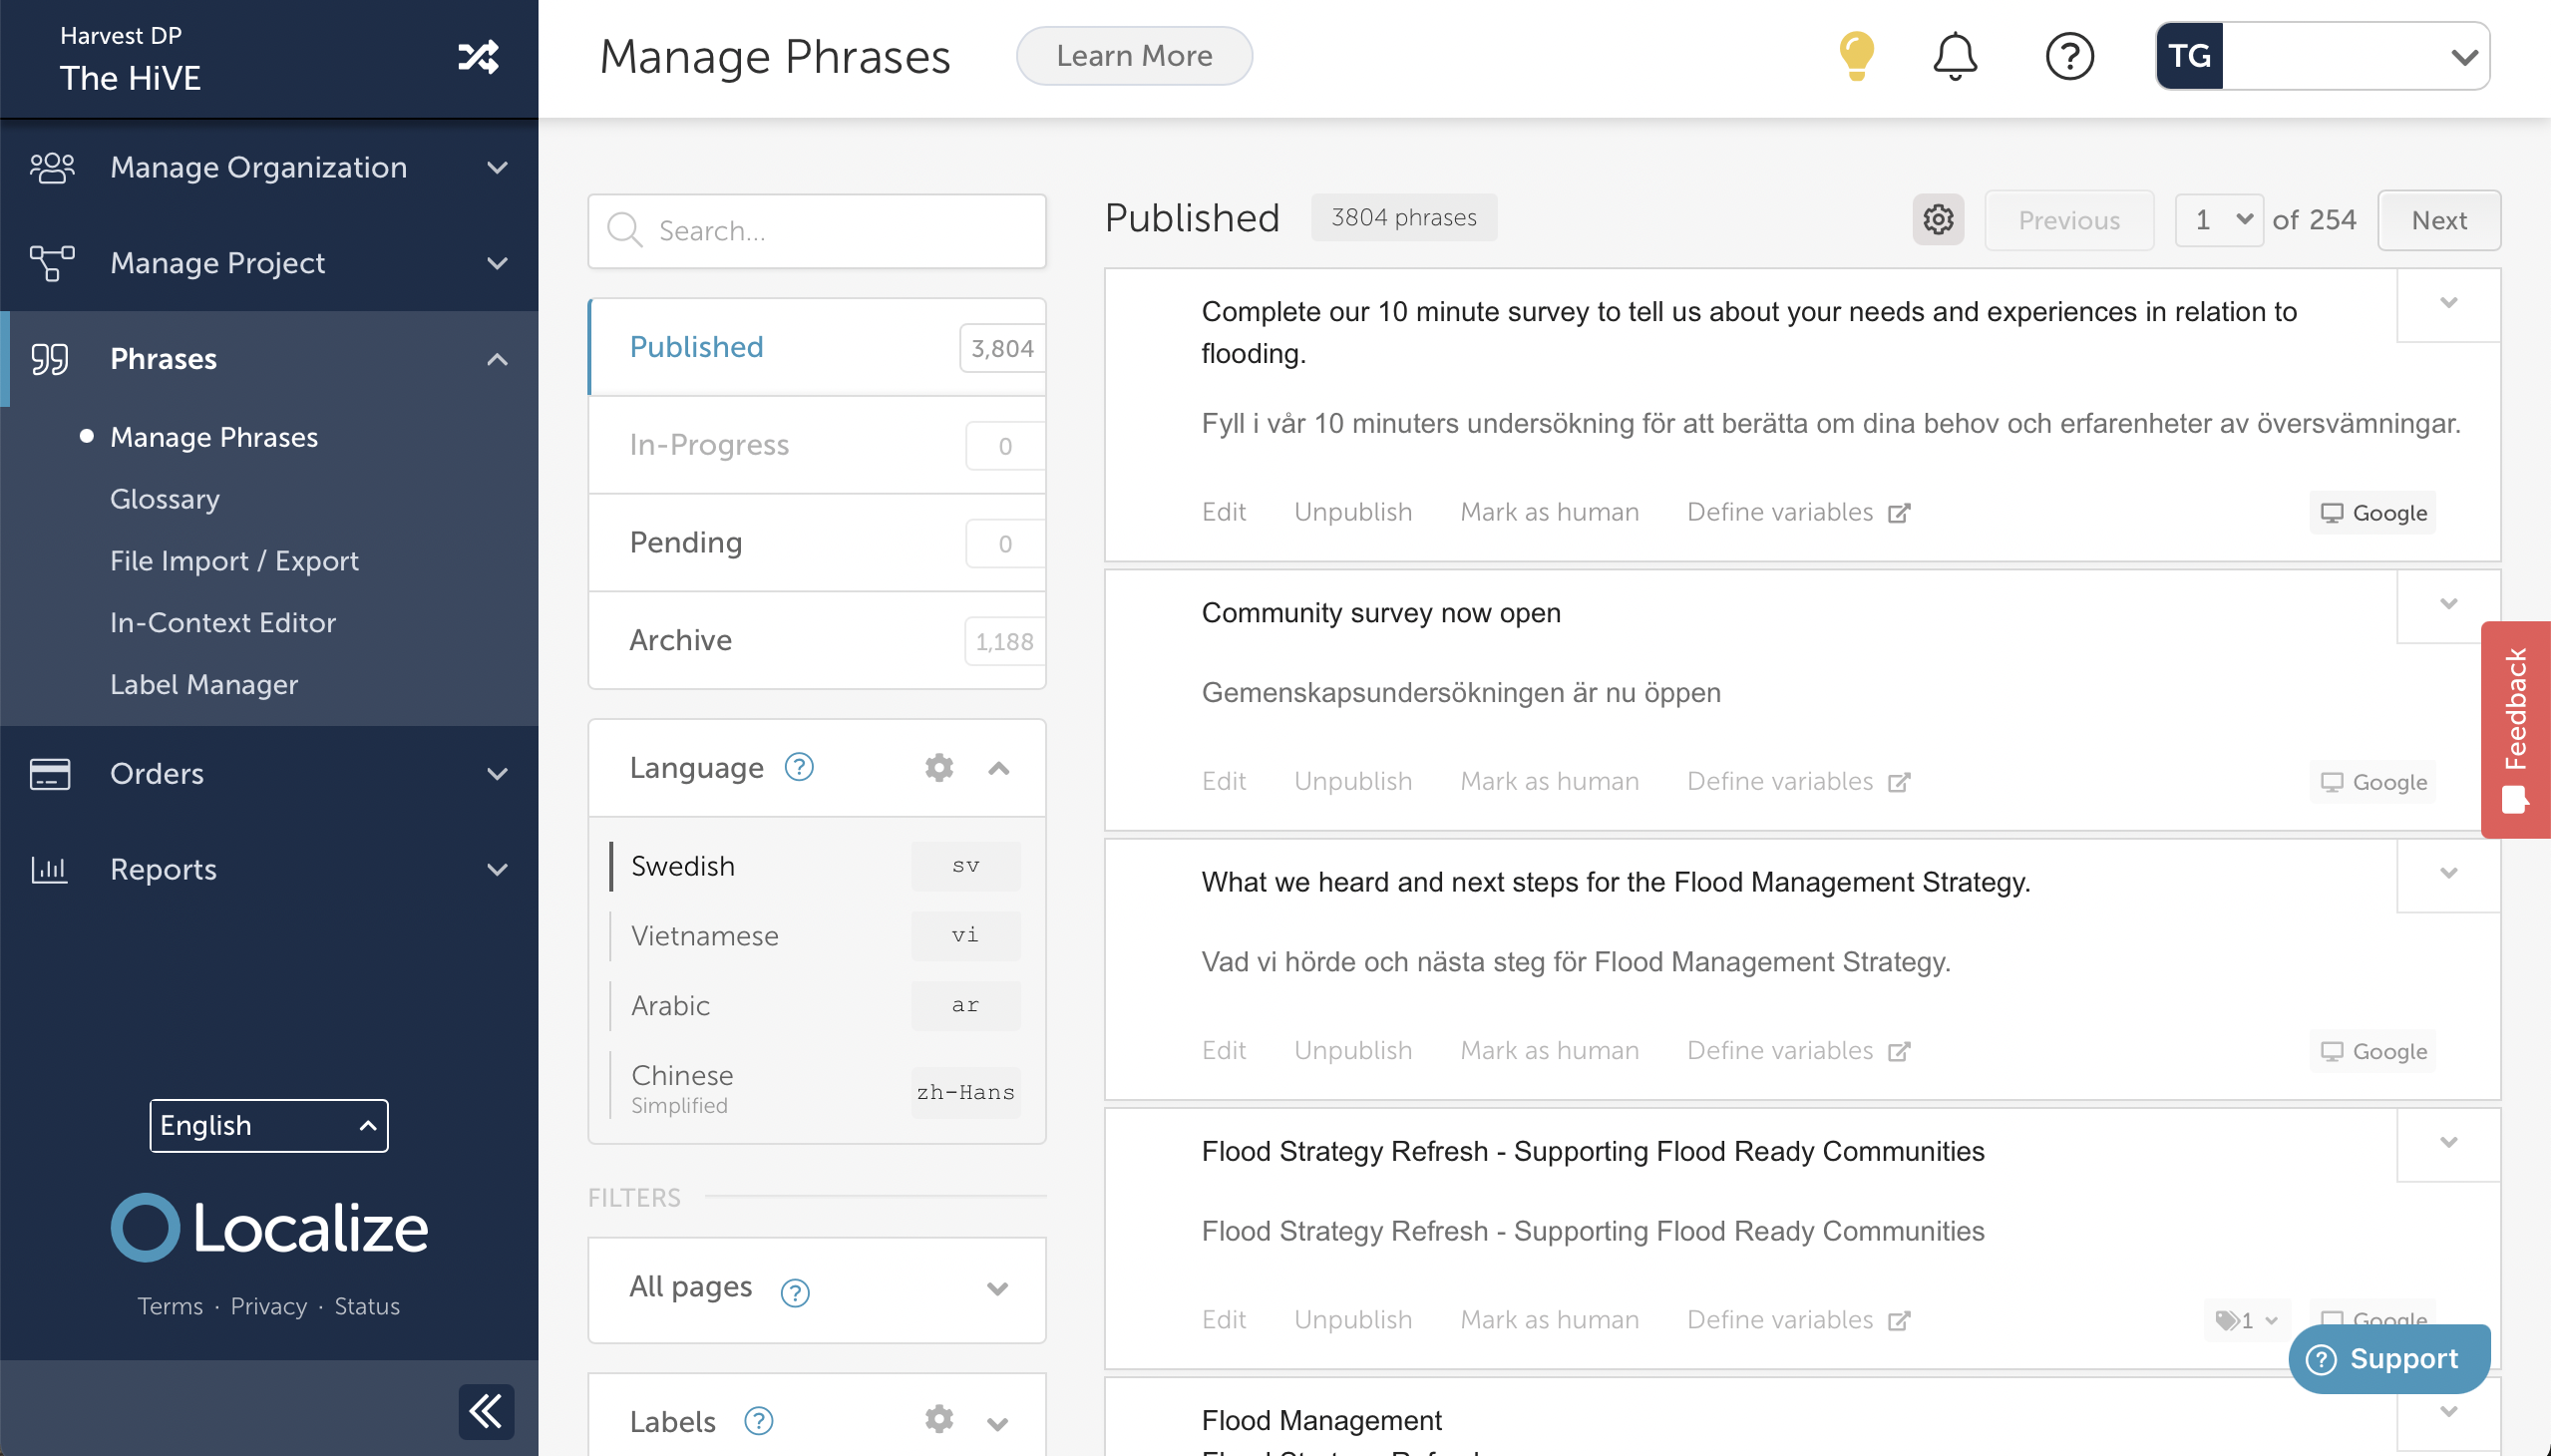Click the shuffle project switcher icon near The HiVE

click(x=478, y=58)
